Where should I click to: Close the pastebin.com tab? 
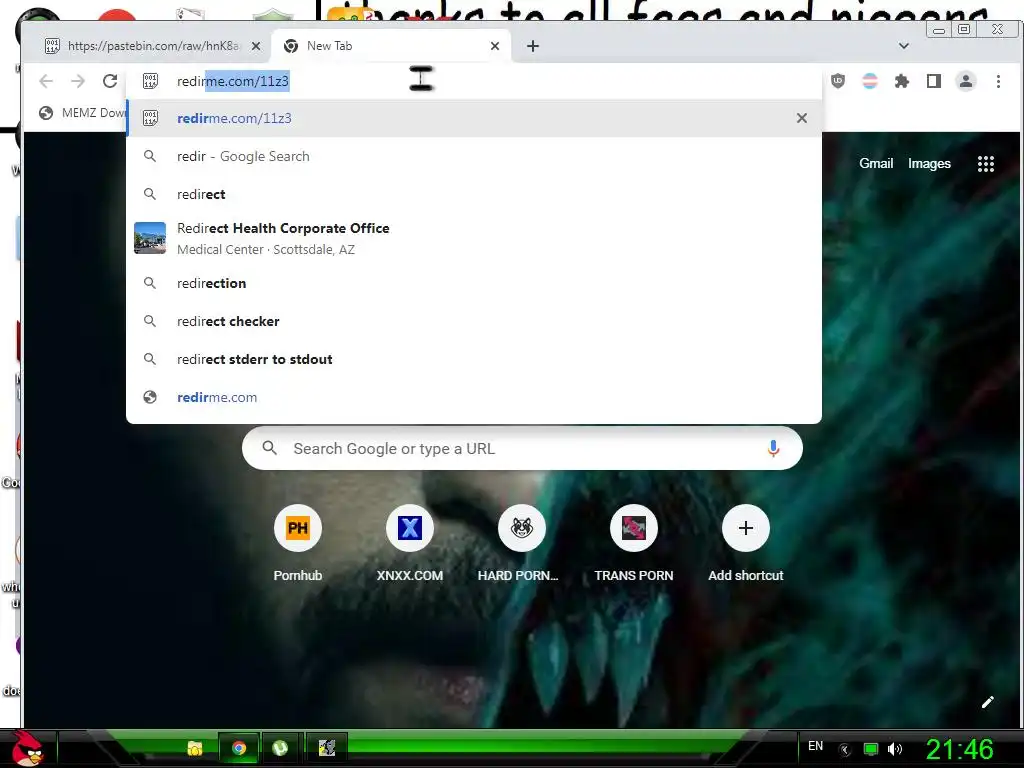pos(256,46)
